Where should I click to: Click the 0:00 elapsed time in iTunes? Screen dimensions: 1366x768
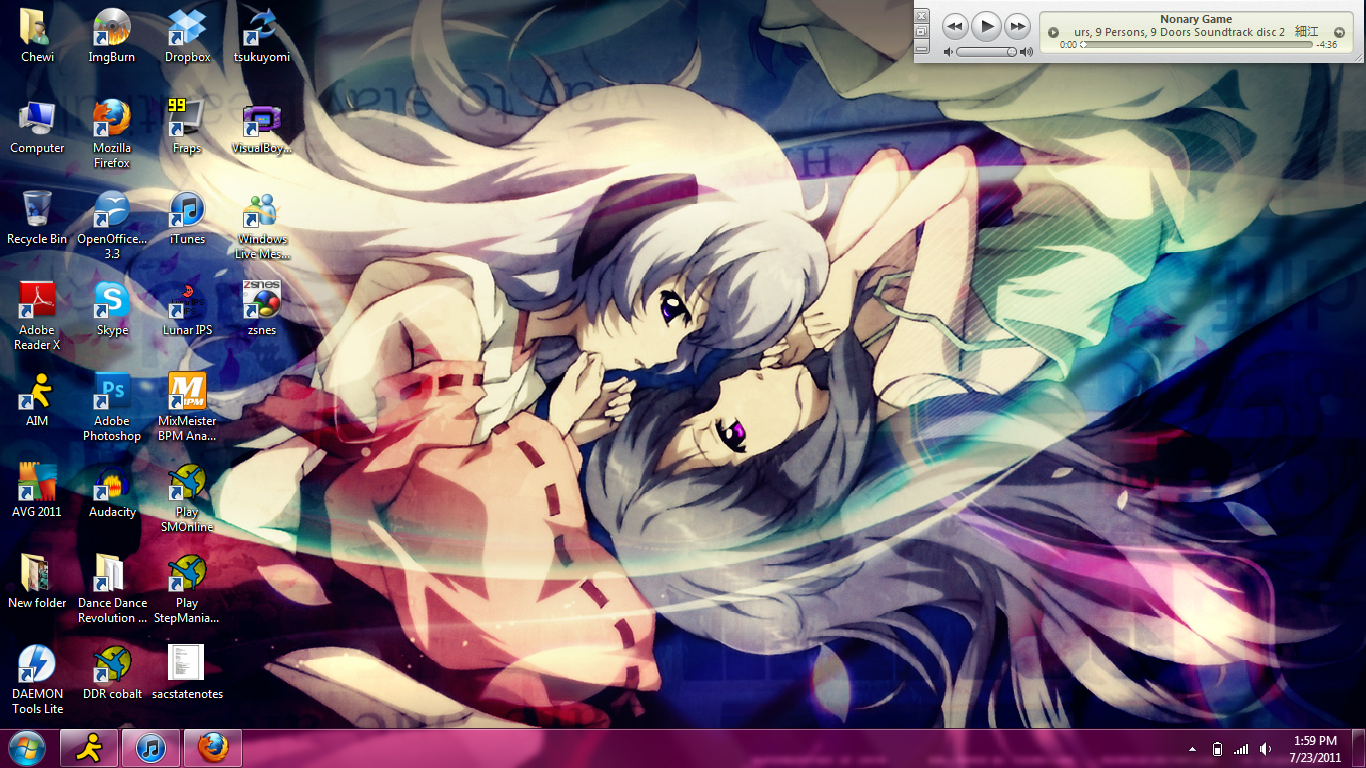click(1068, 45)
